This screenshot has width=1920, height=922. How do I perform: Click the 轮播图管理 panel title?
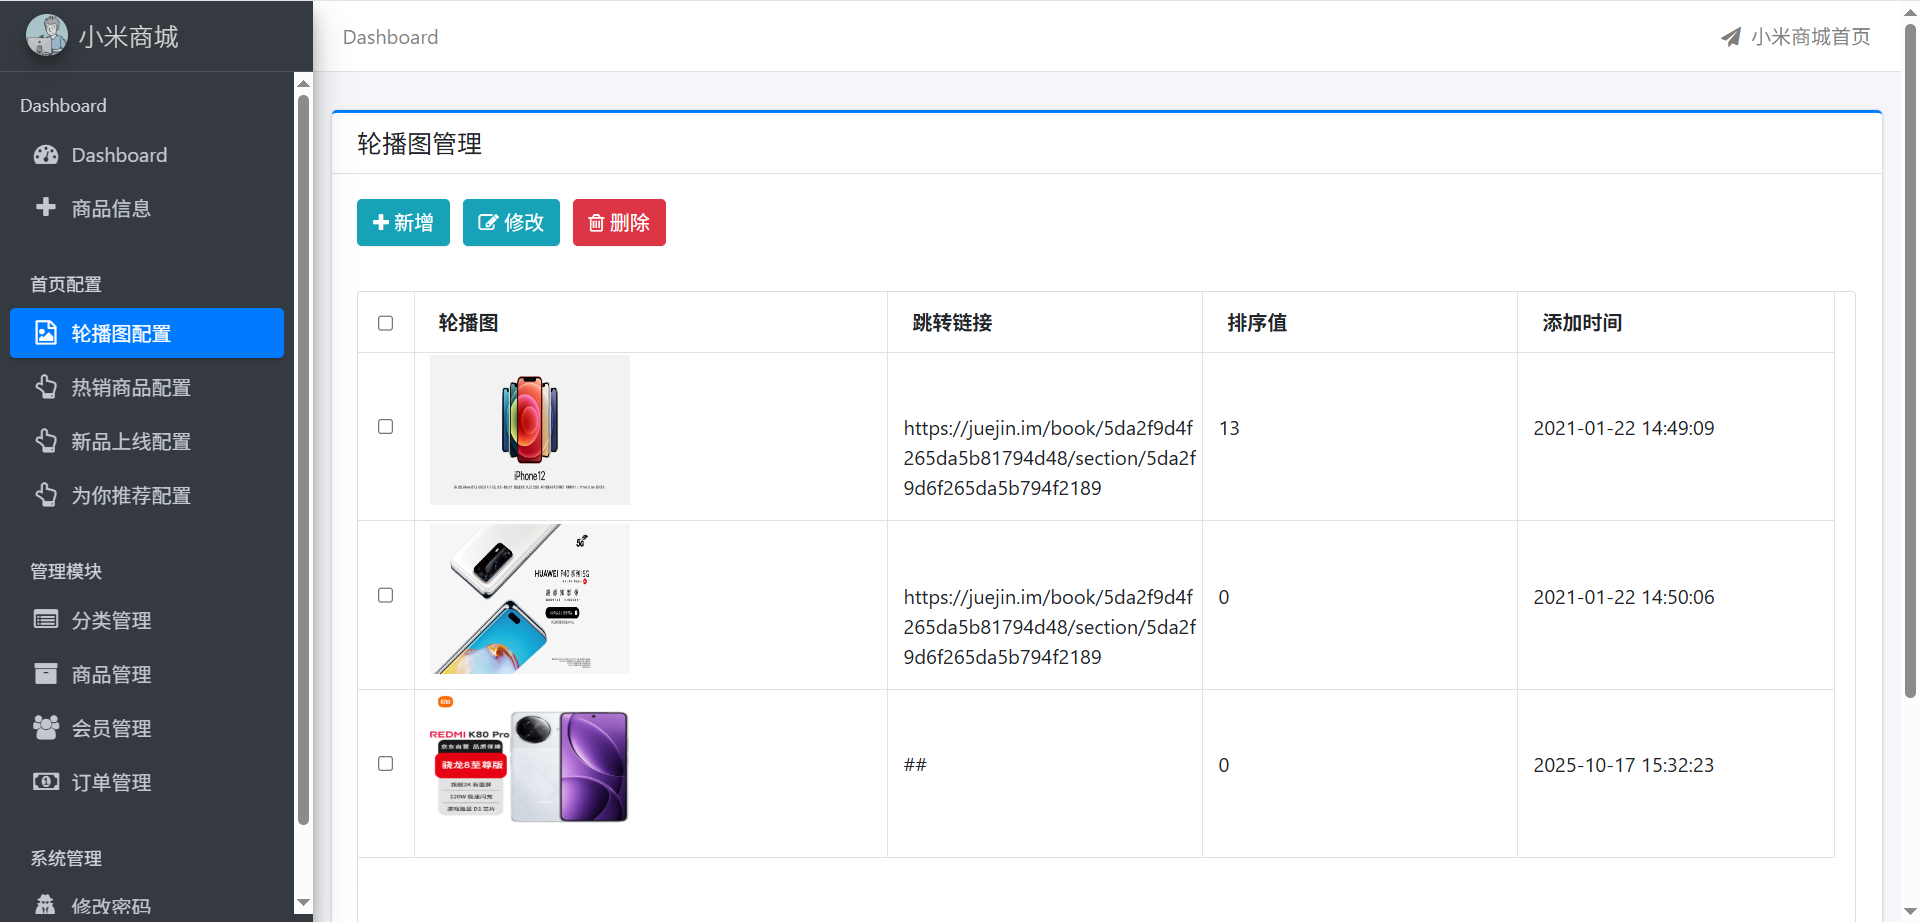[x=419, y=144]
